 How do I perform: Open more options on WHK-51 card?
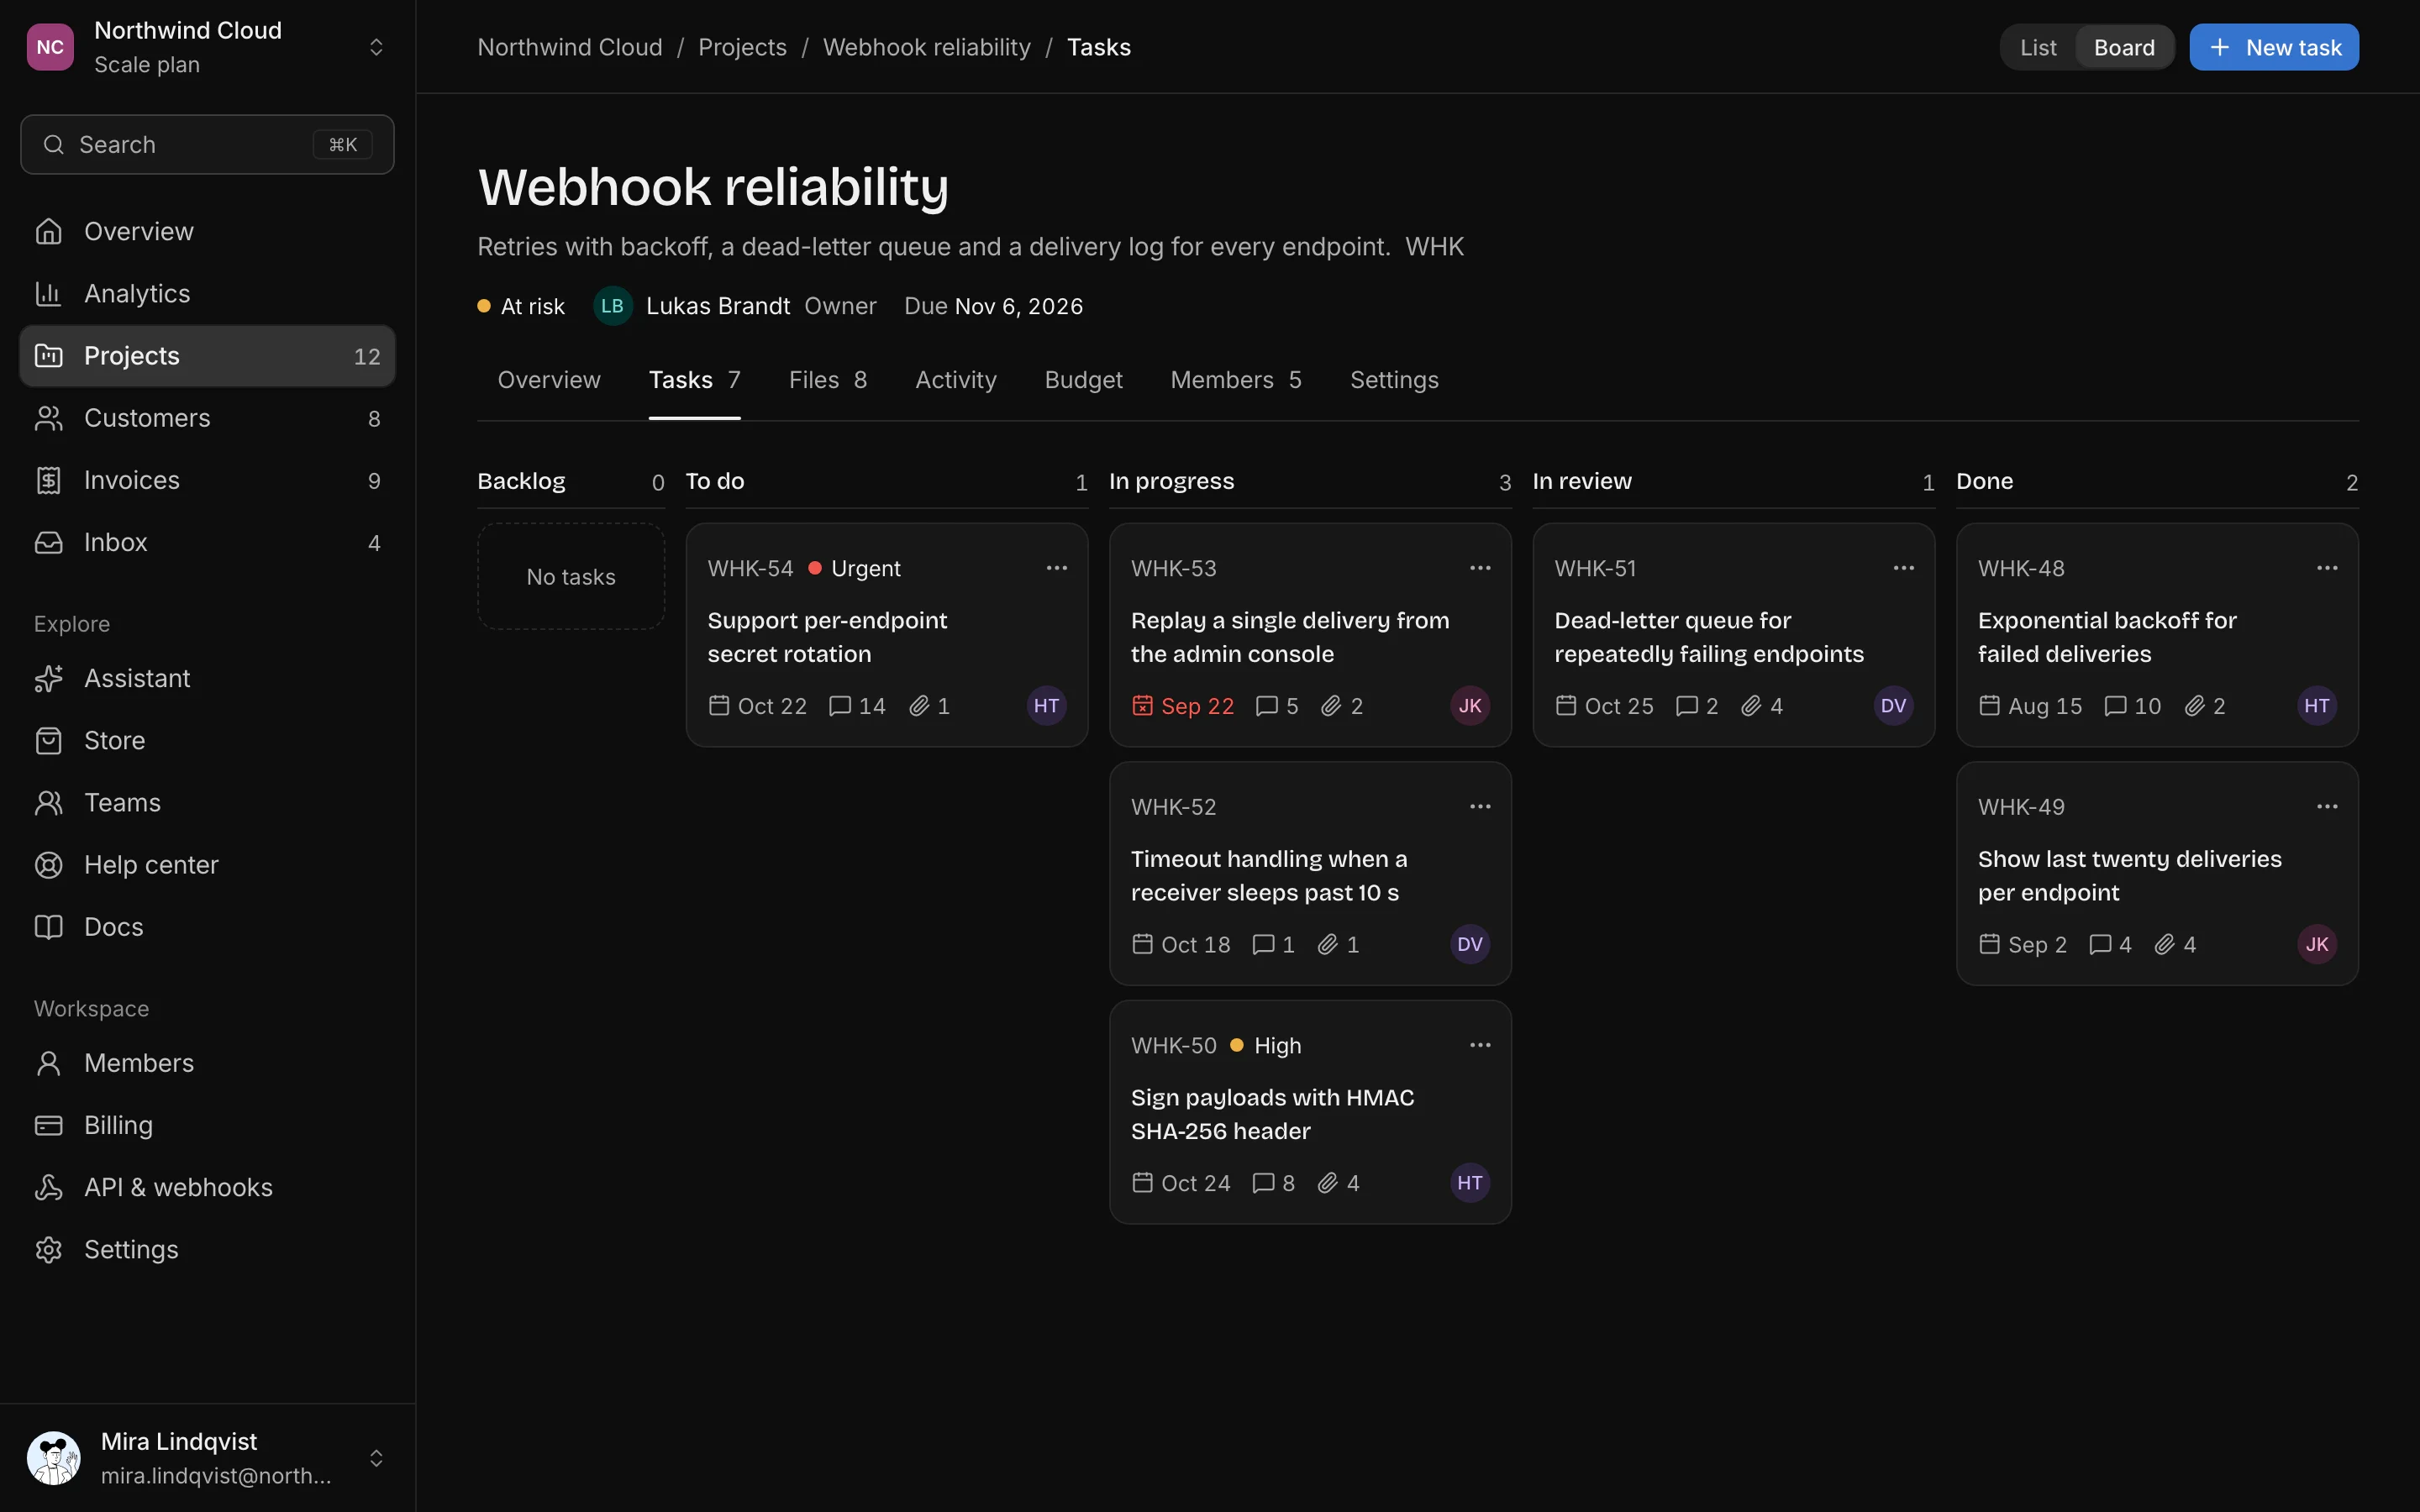[1904, 568]
